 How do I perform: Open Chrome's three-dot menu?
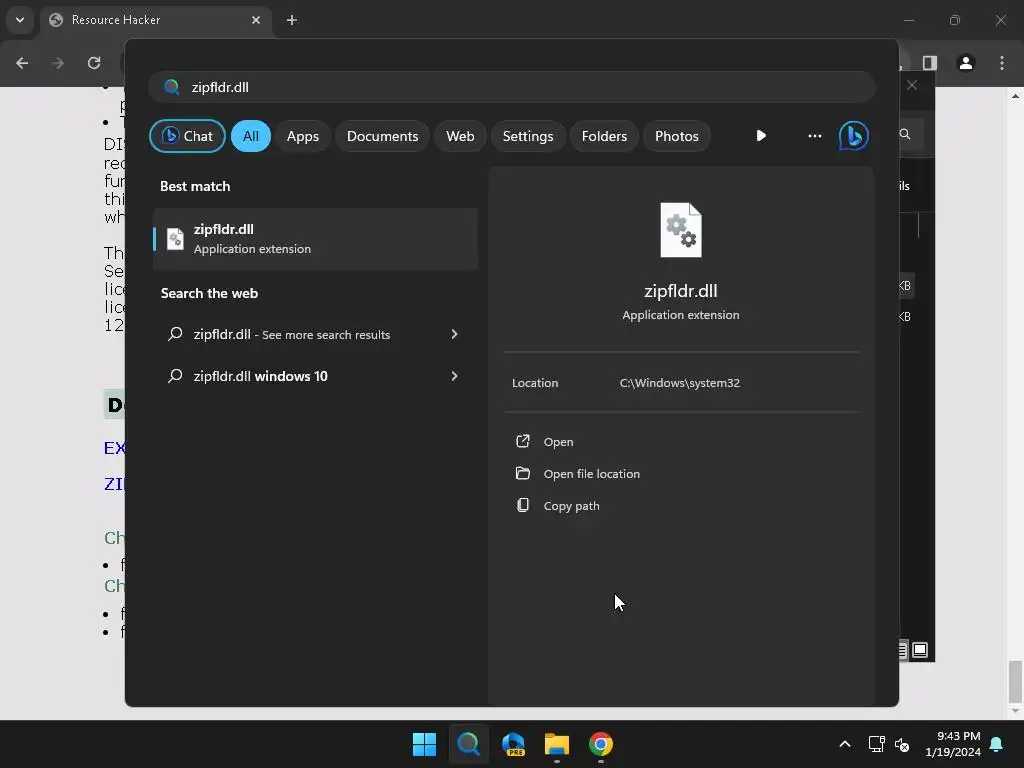[1002, 63]
